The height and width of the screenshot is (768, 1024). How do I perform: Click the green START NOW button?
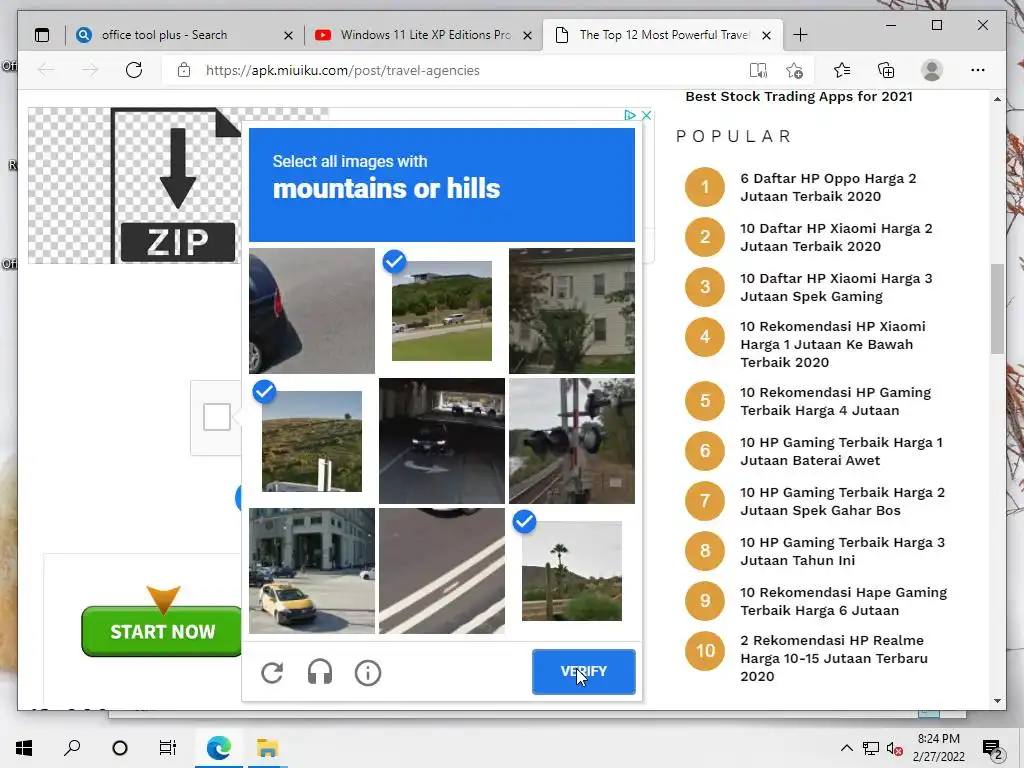coord(162,632)
